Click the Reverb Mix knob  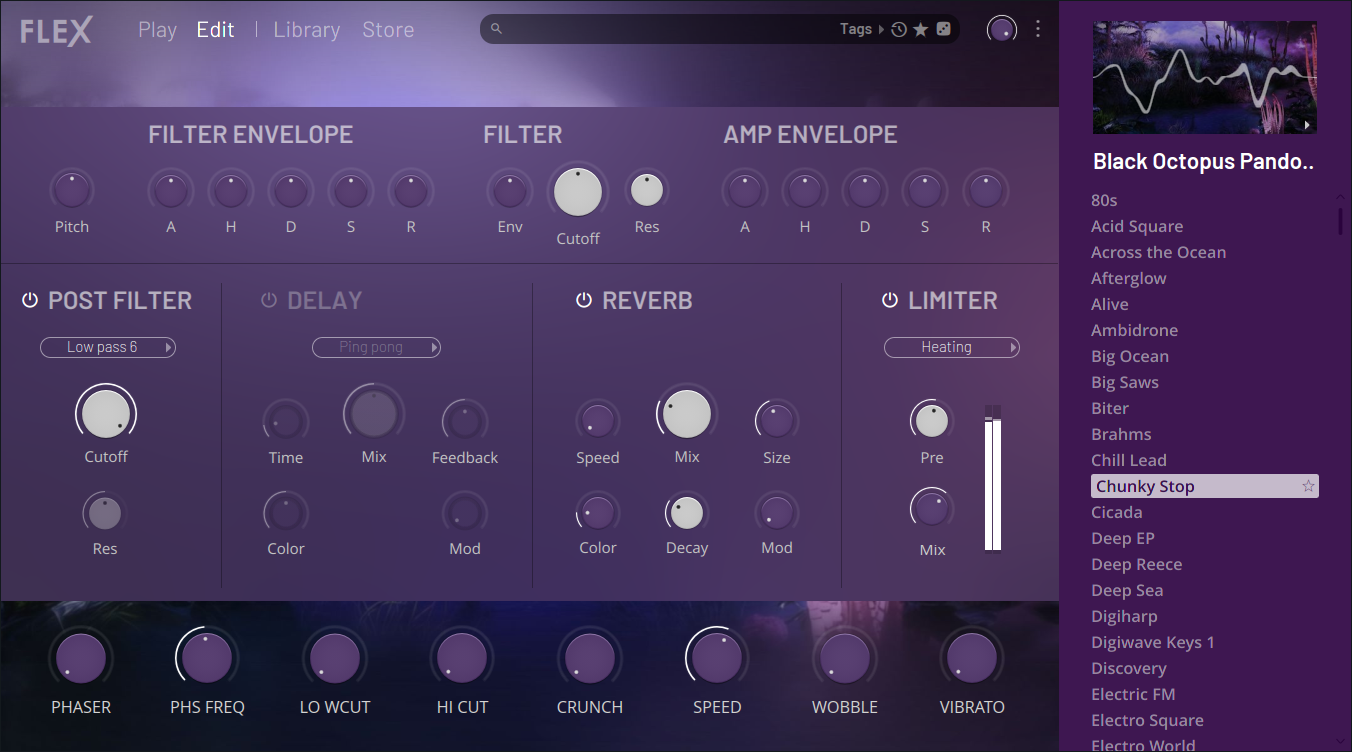coord(687,414)
